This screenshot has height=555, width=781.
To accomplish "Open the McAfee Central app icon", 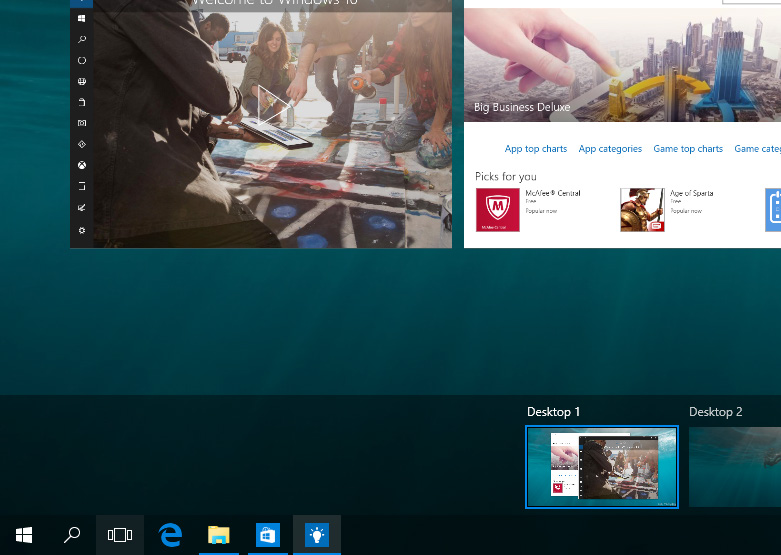I will [498, 210].
